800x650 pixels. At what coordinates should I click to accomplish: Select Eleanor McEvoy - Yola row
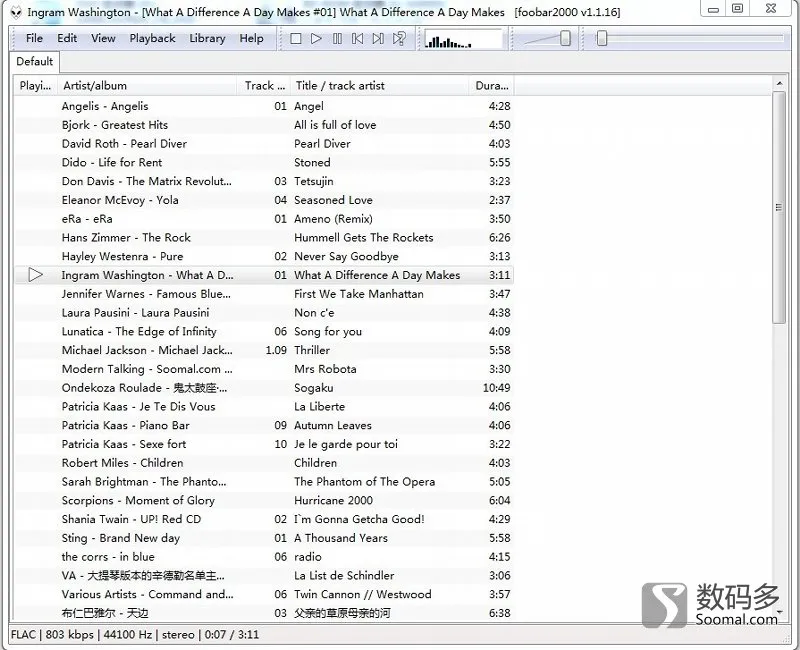(x=264, y=200)
